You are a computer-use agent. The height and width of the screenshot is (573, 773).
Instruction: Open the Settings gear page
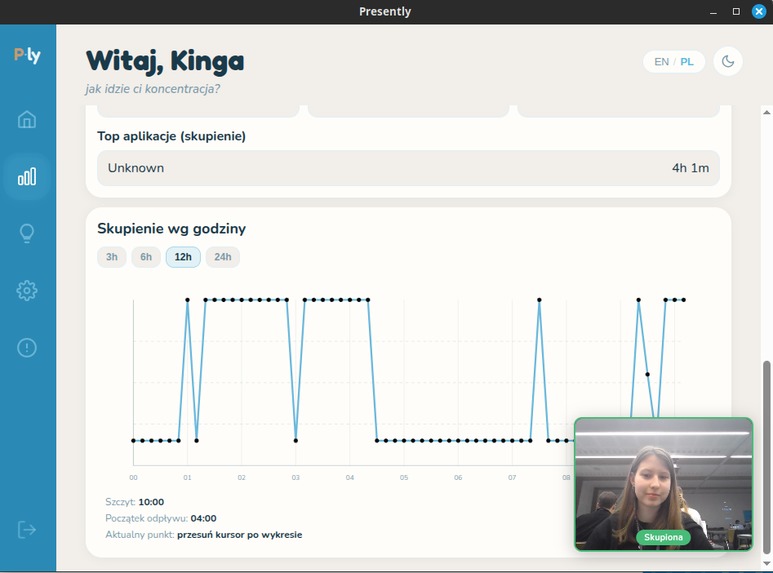click(27, 290)
